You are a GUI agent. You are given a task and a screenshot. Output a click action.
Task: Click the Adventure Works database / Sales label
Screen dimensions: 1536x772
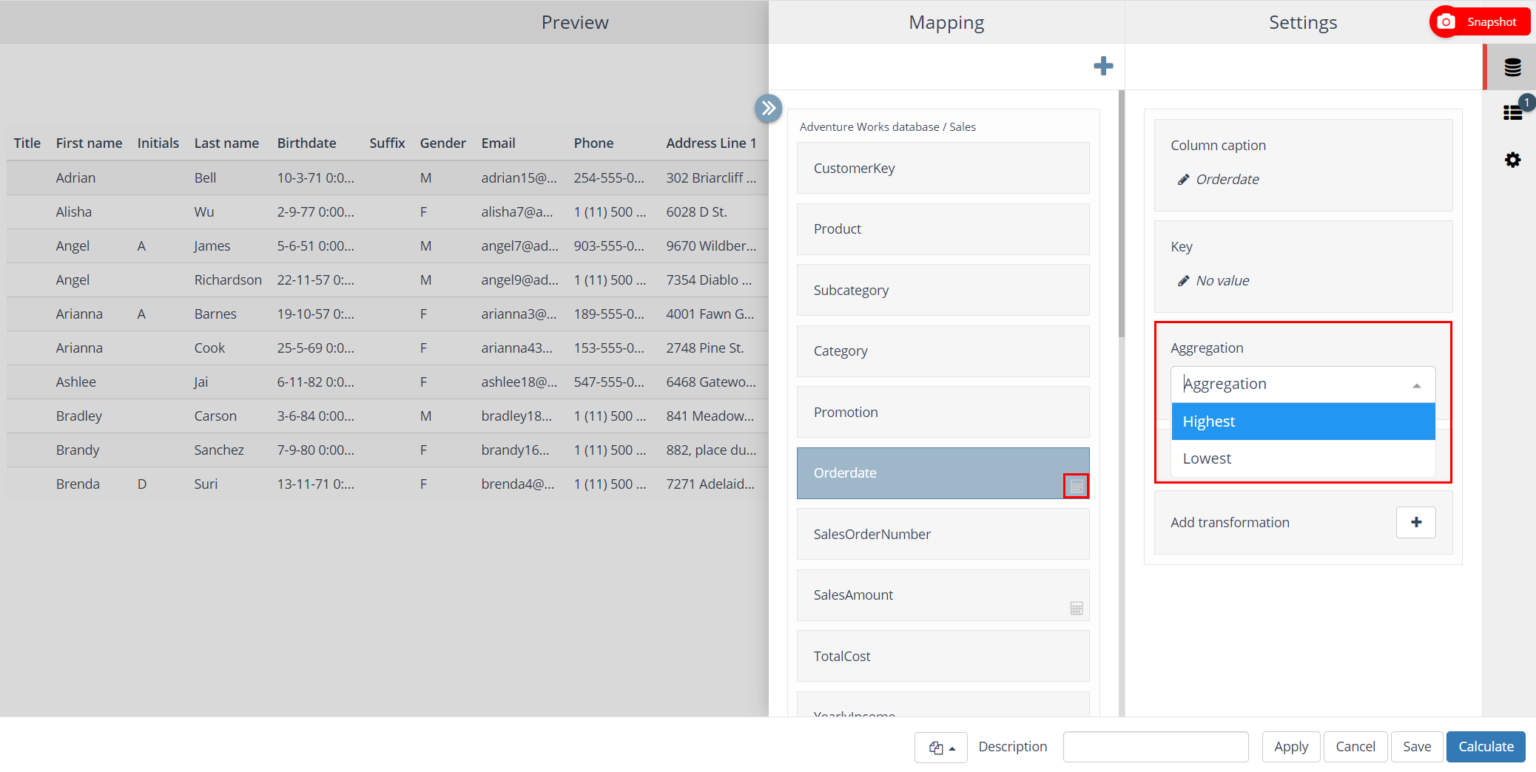pos(888,127)
